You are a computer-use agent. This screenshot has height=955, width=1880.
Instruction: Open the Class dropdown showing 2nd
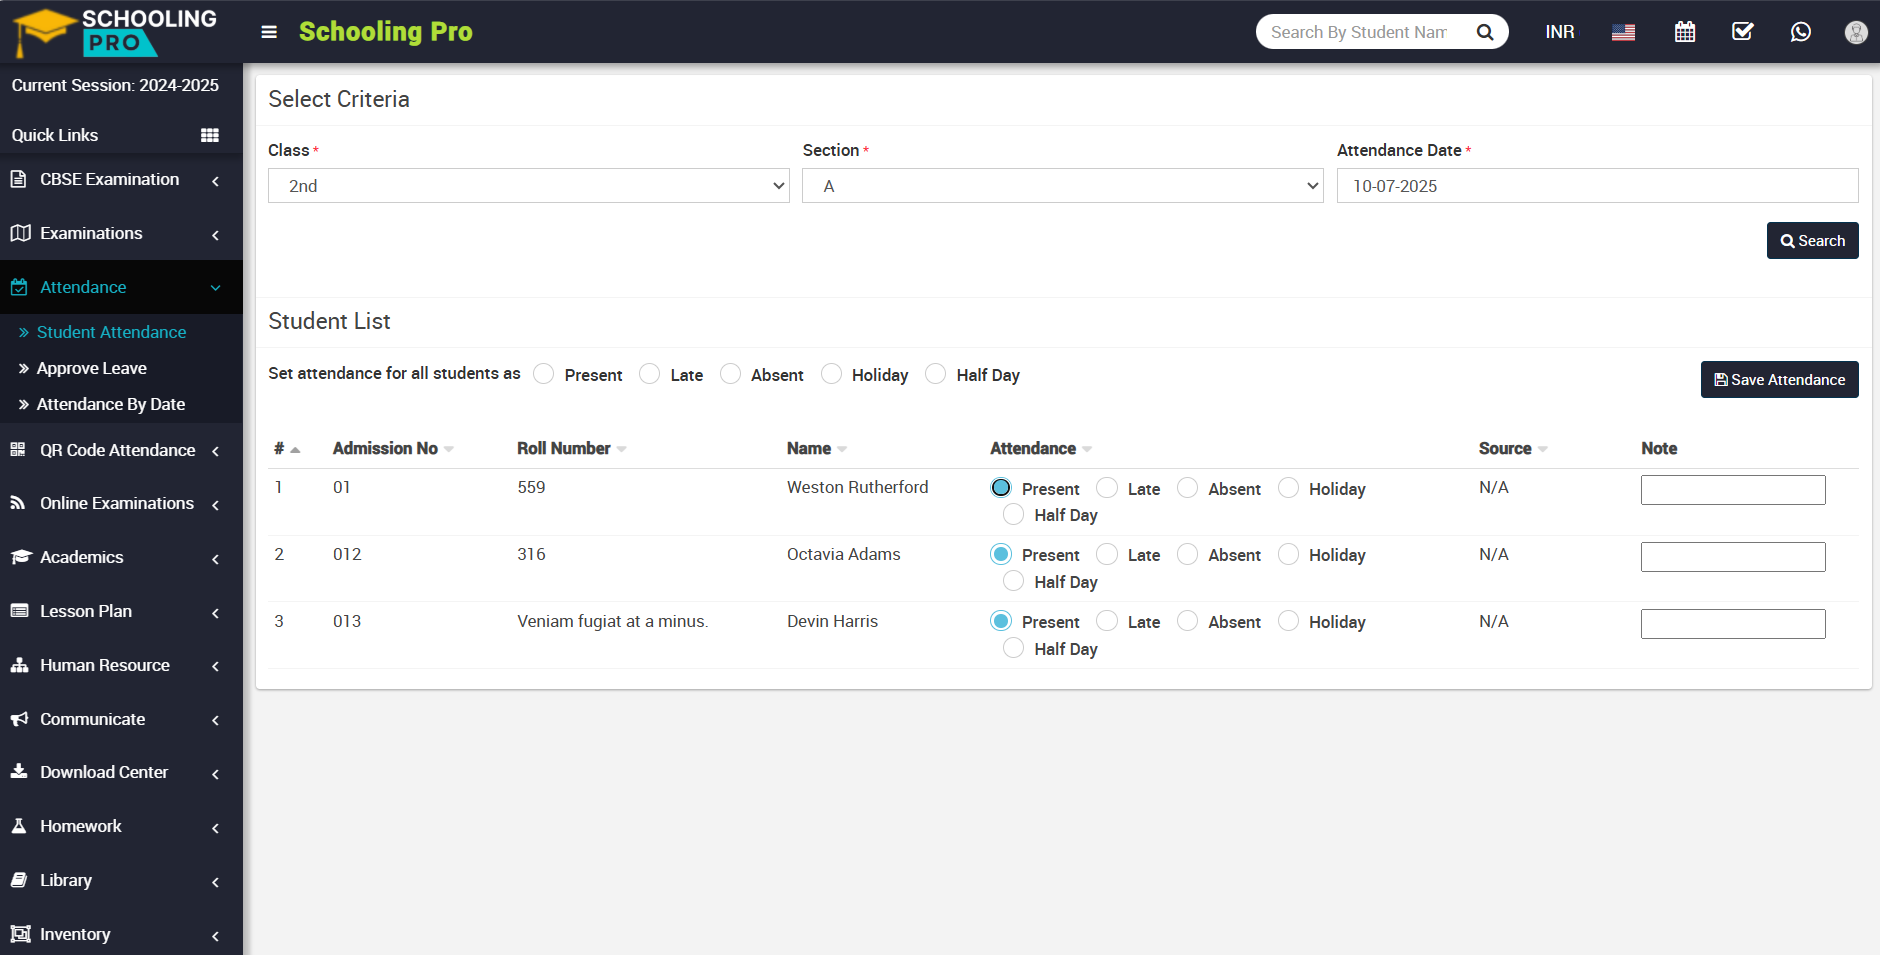point(528,186)
